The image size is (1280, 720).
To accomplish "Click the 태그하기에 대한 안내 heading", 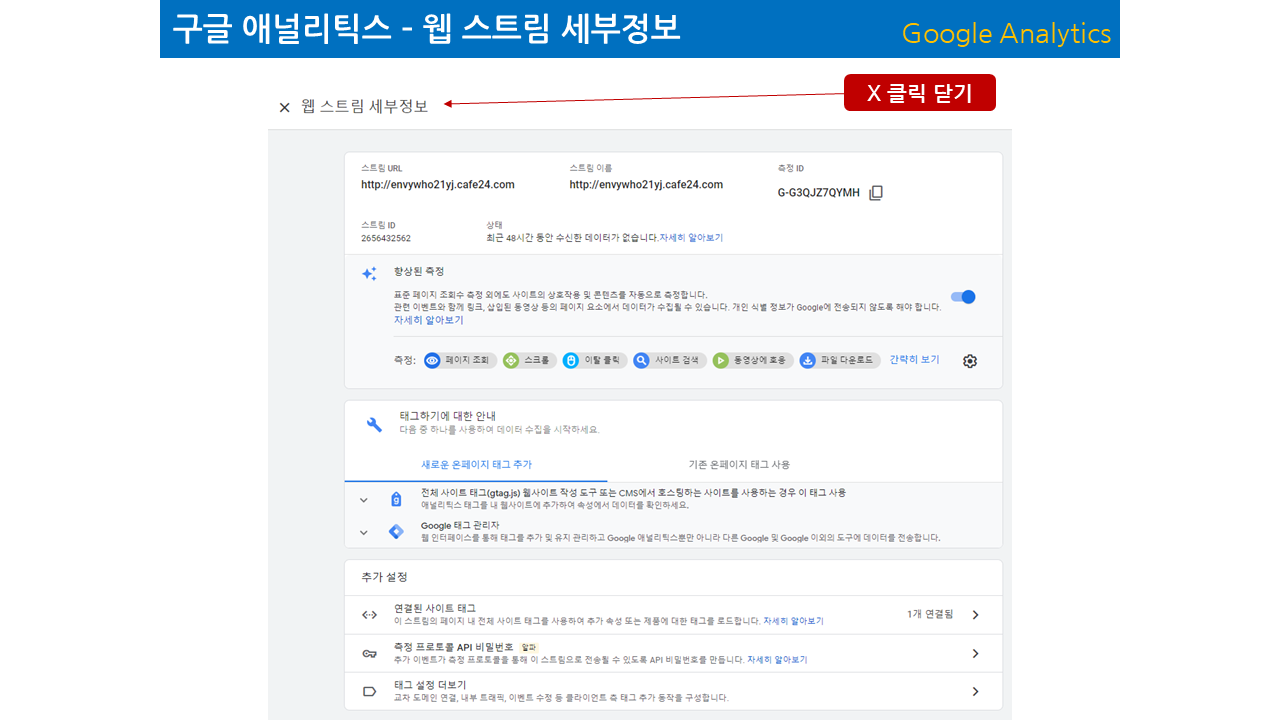I will pyautogui.click(x=448, y=415).
